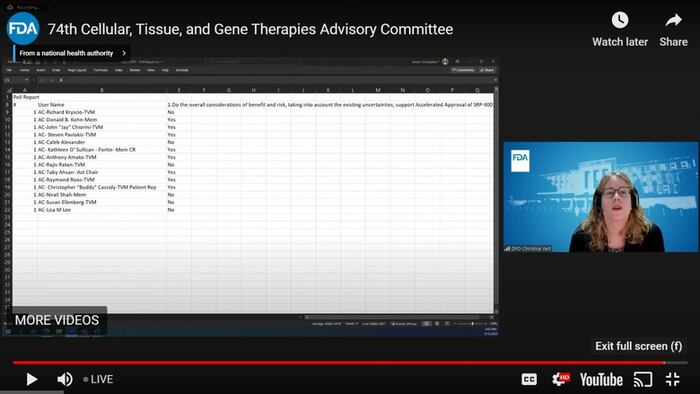Click the 'AC-Raymond Roos-TVM' row
Viewport: 700px width, 394px height.
(x=66, y=179)
